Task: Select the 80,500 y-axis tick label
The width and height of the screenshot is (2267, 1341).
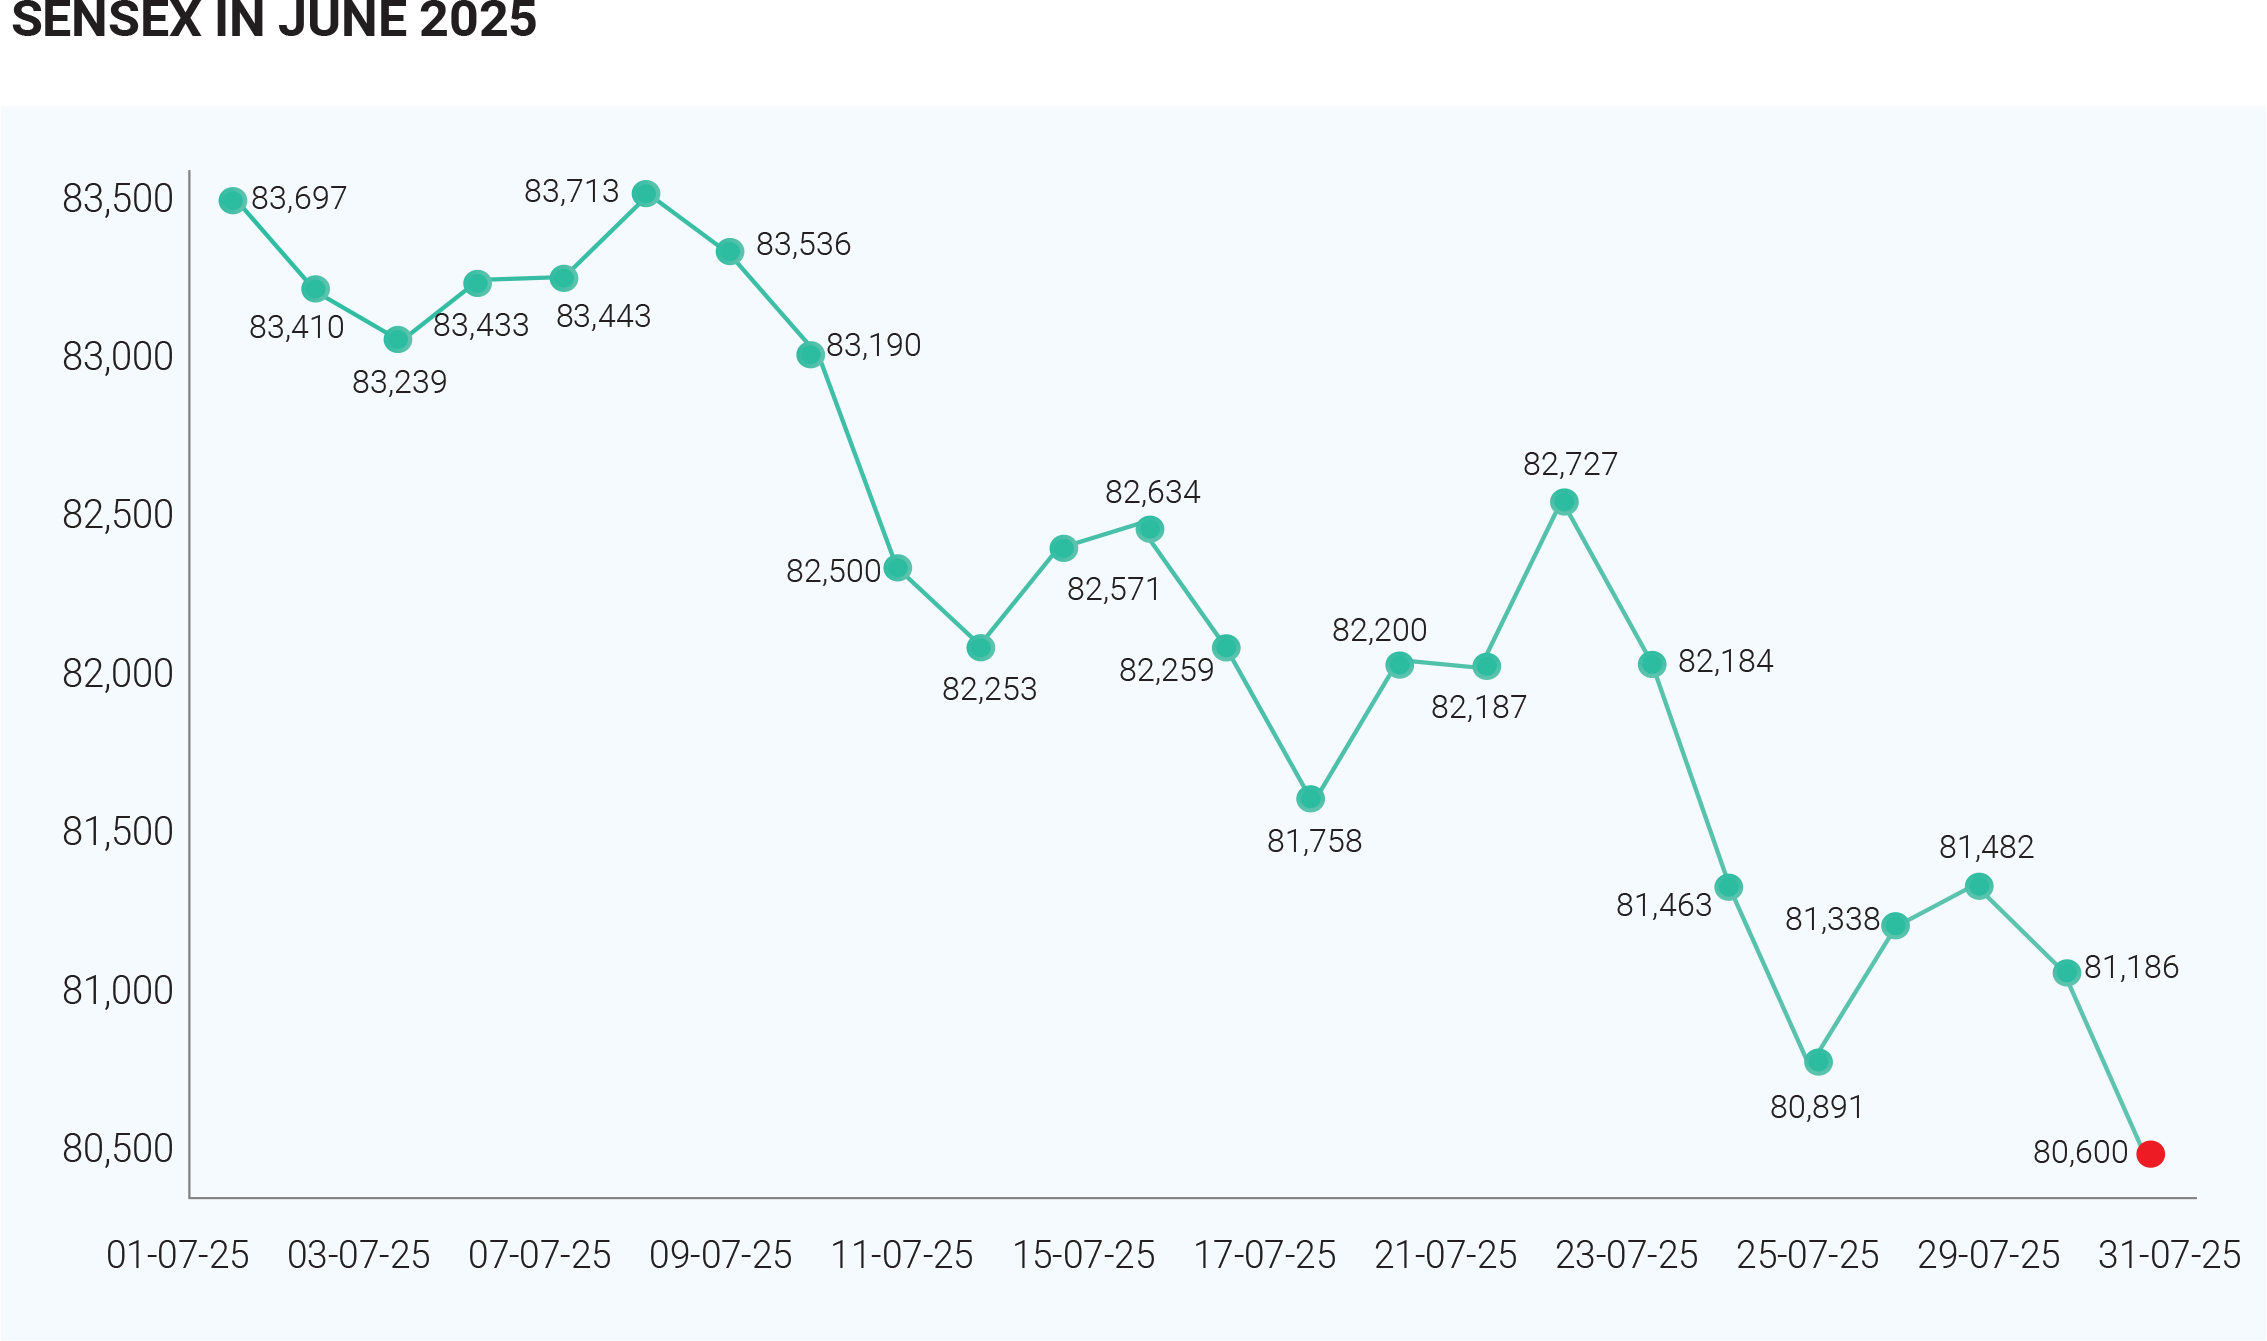Action: [118, 1149]
